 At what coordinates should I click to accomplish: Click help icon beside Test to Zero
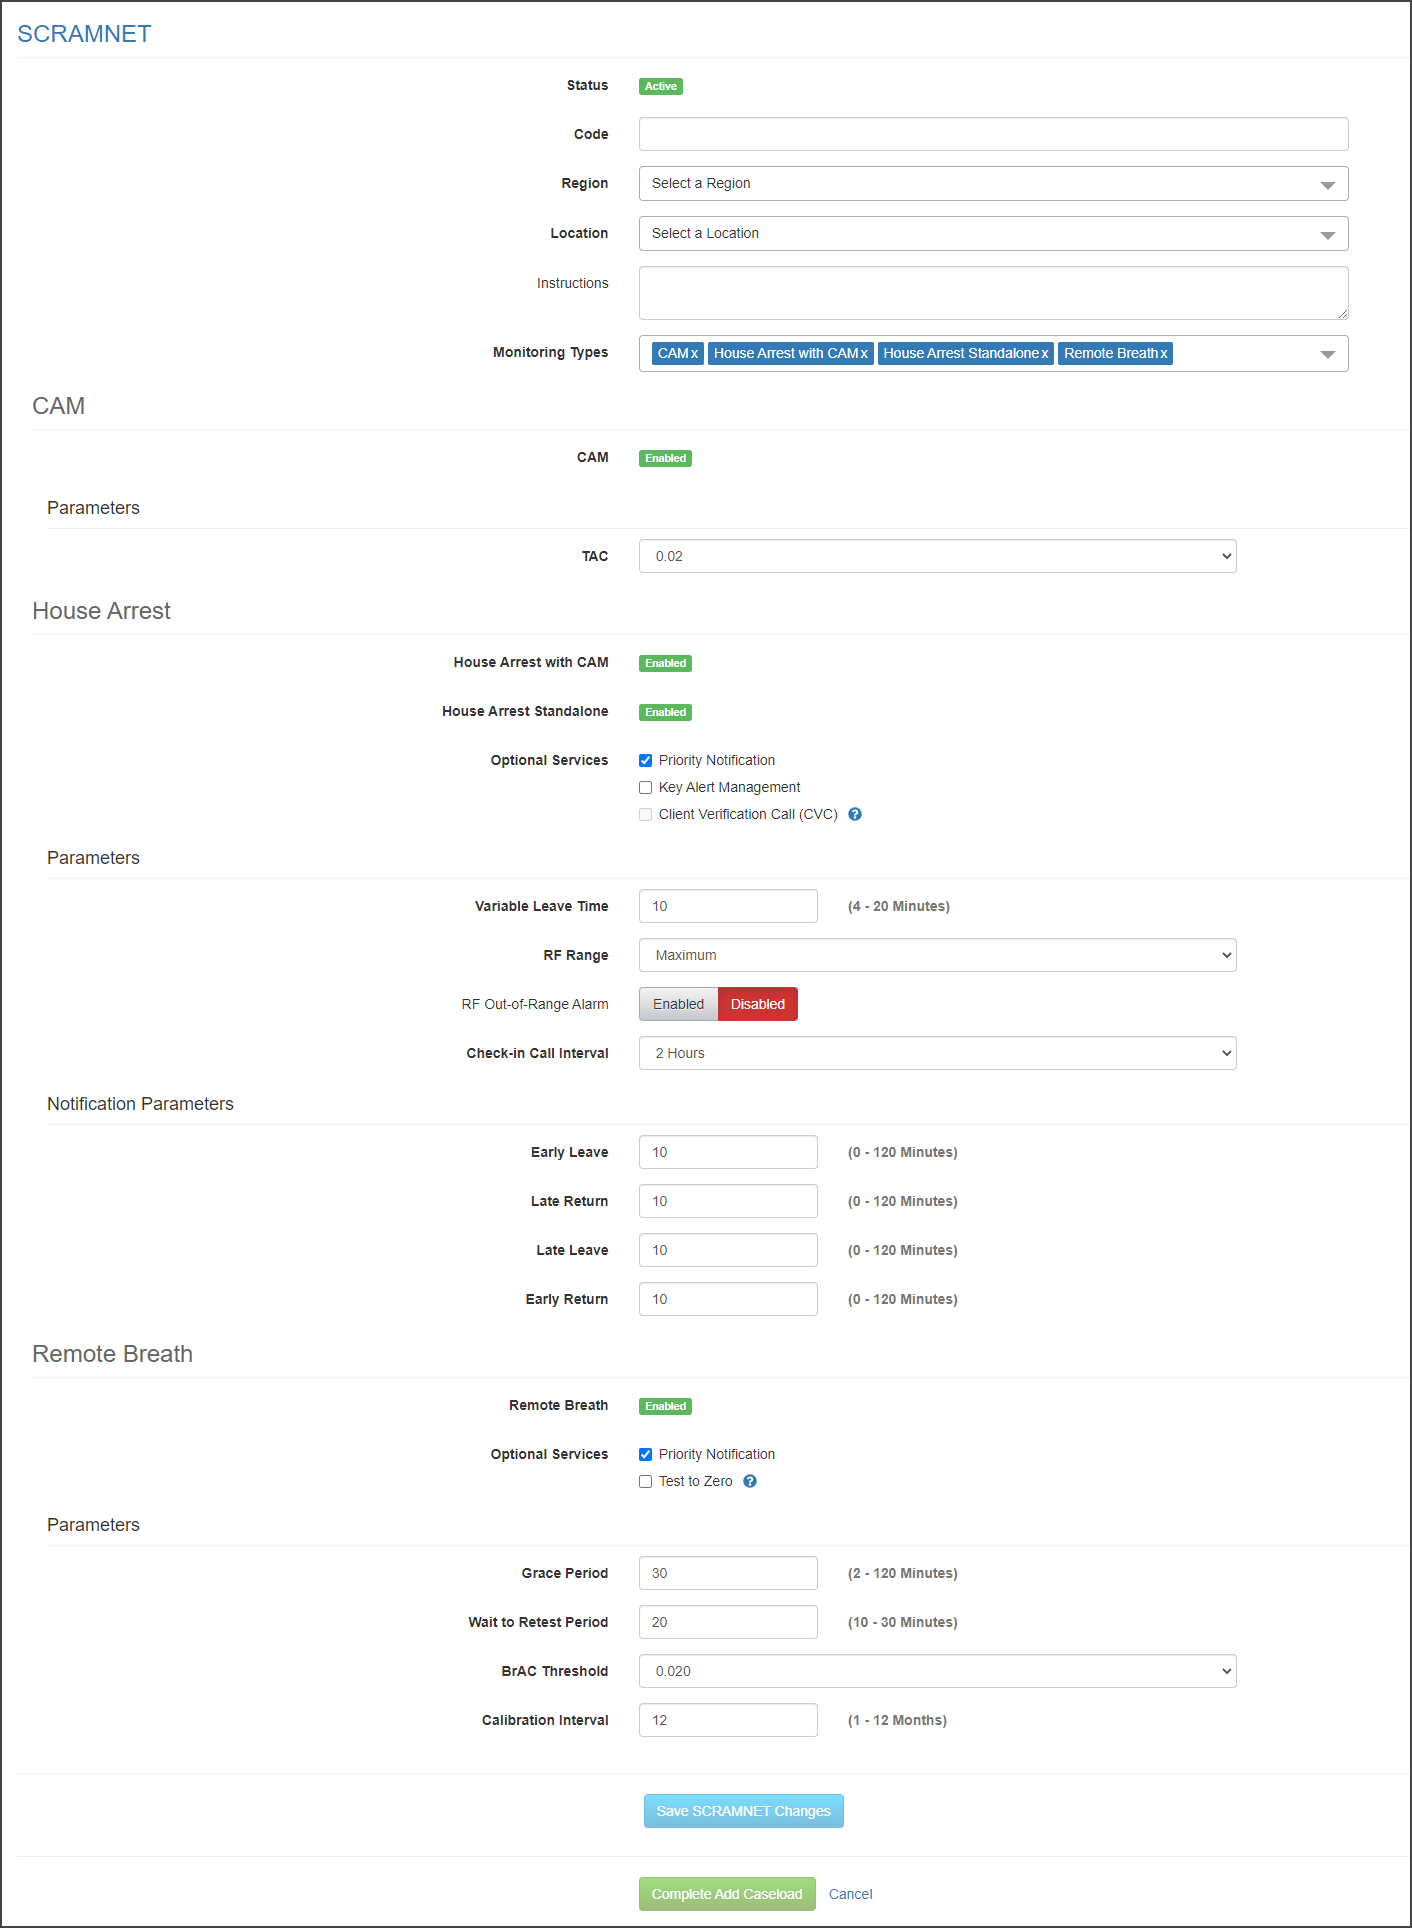750,1481
